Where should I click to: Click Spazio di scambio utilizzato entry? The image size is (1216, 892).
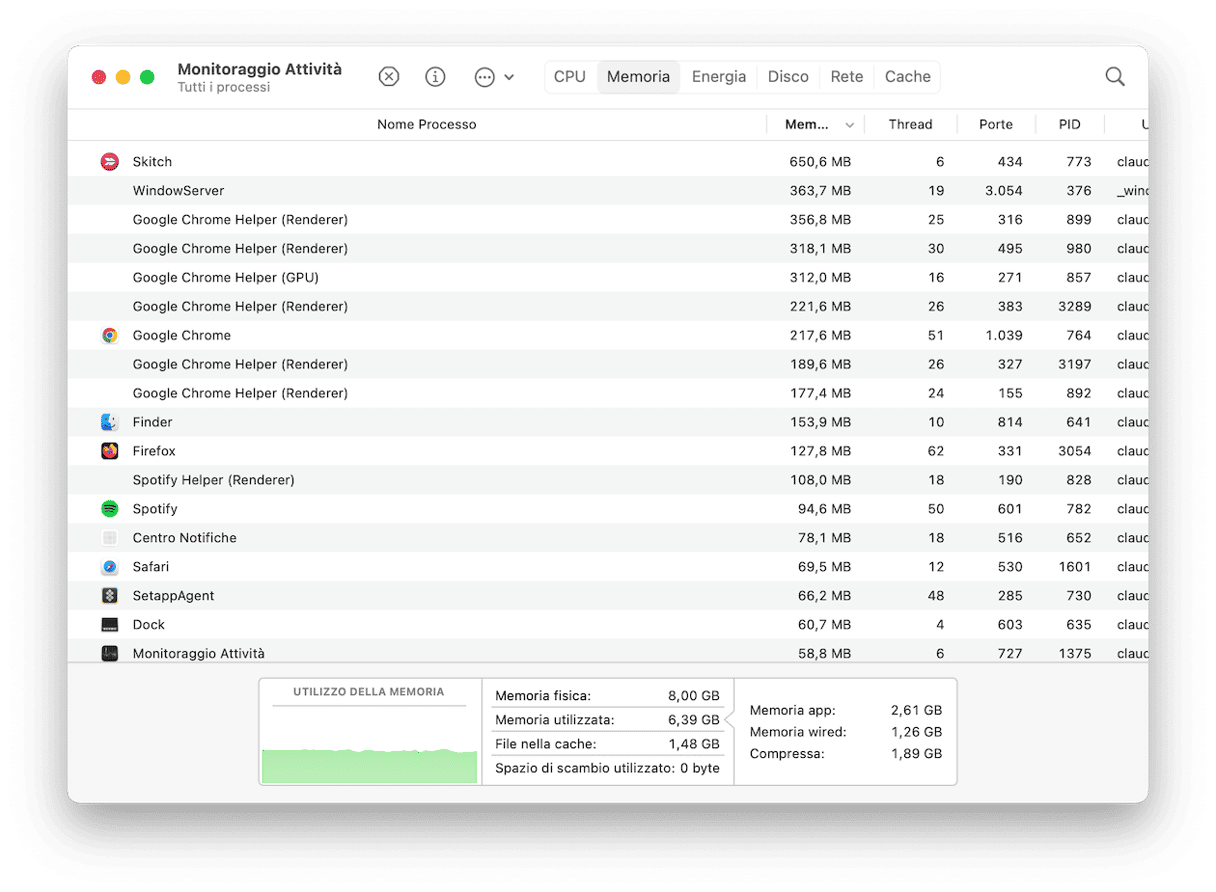tap(608, 769)
